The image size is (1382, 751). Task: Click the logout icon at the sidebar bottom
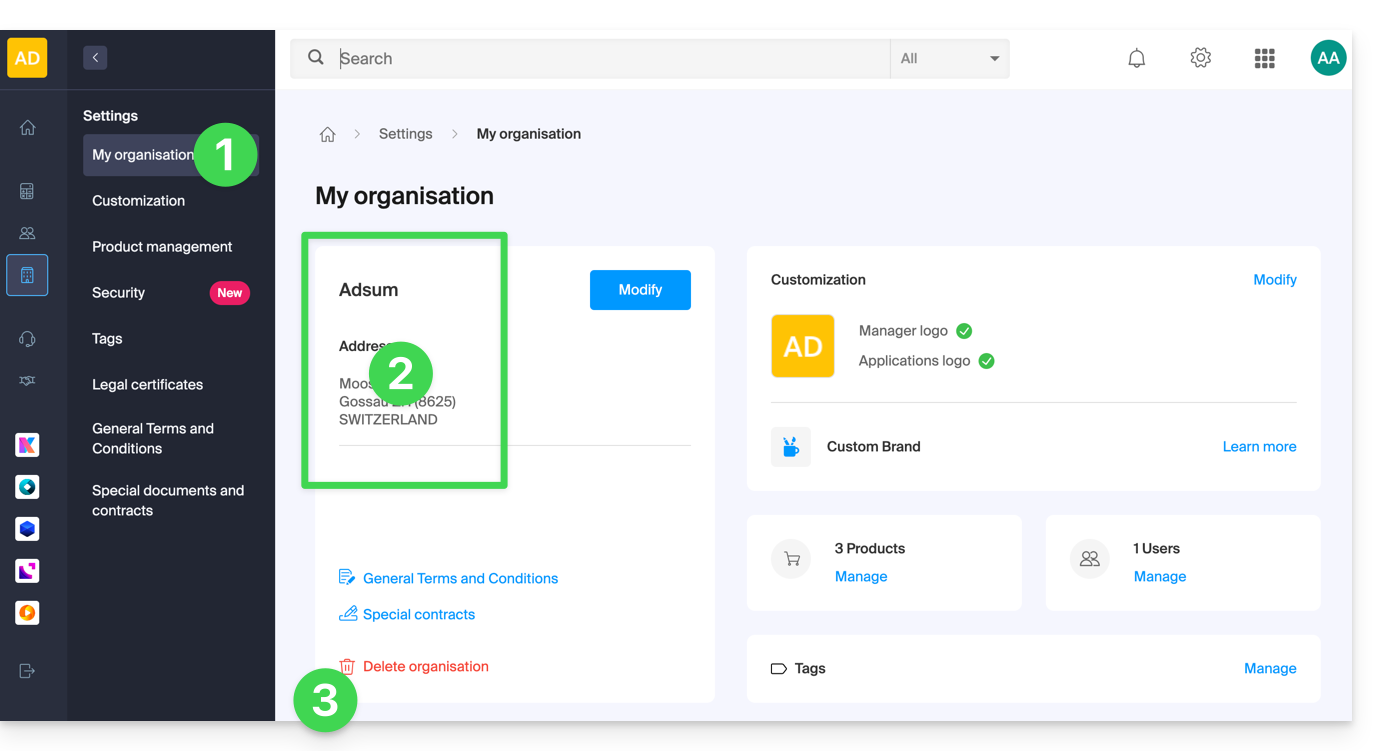coord(28,671)
